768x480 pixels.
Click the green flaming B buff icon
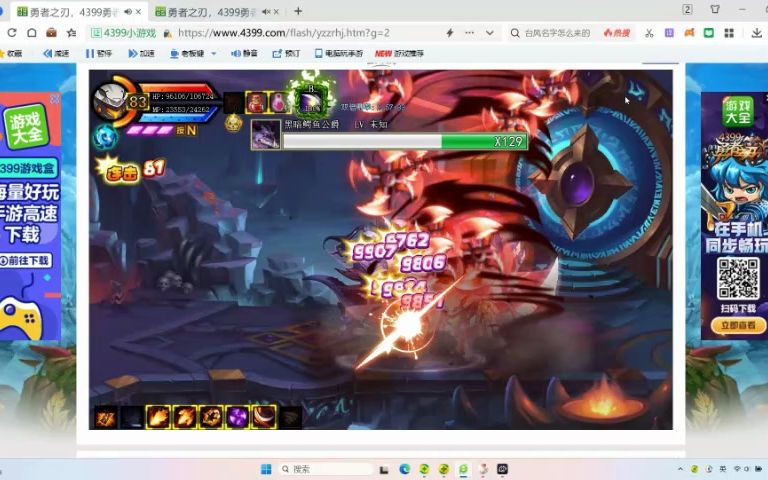[311, 98]
